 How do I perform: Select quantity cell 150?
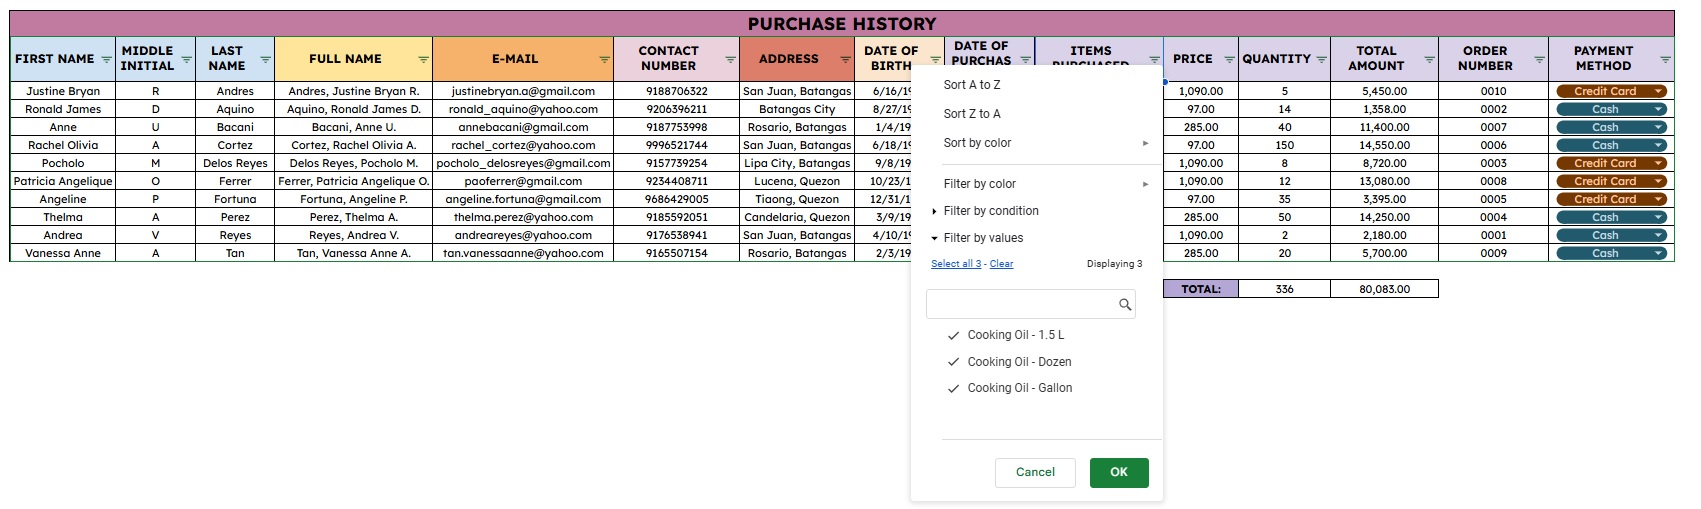1284,145
